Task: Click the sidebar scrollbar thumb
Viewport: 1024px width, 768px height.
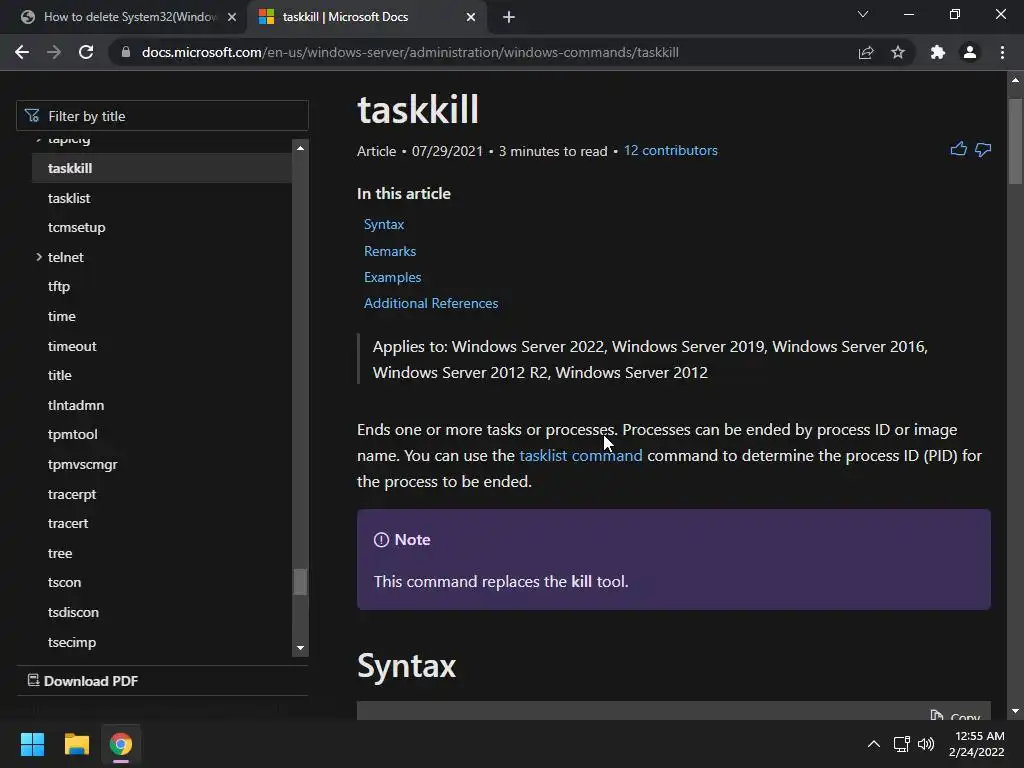Action: coord(300,581)
